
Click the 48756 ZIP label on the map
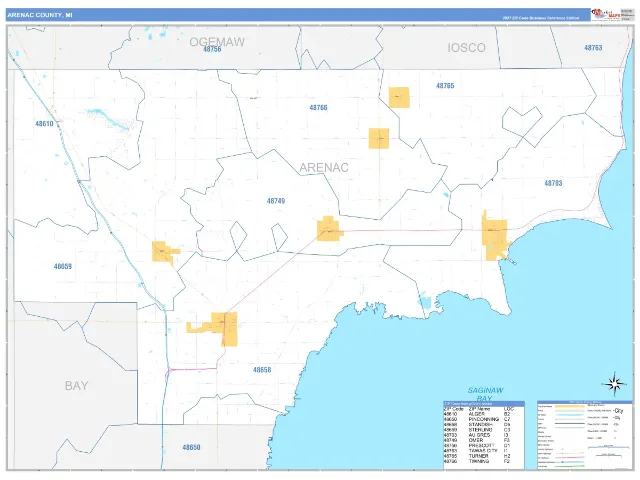pyautogui.click(x=212, y=49)
